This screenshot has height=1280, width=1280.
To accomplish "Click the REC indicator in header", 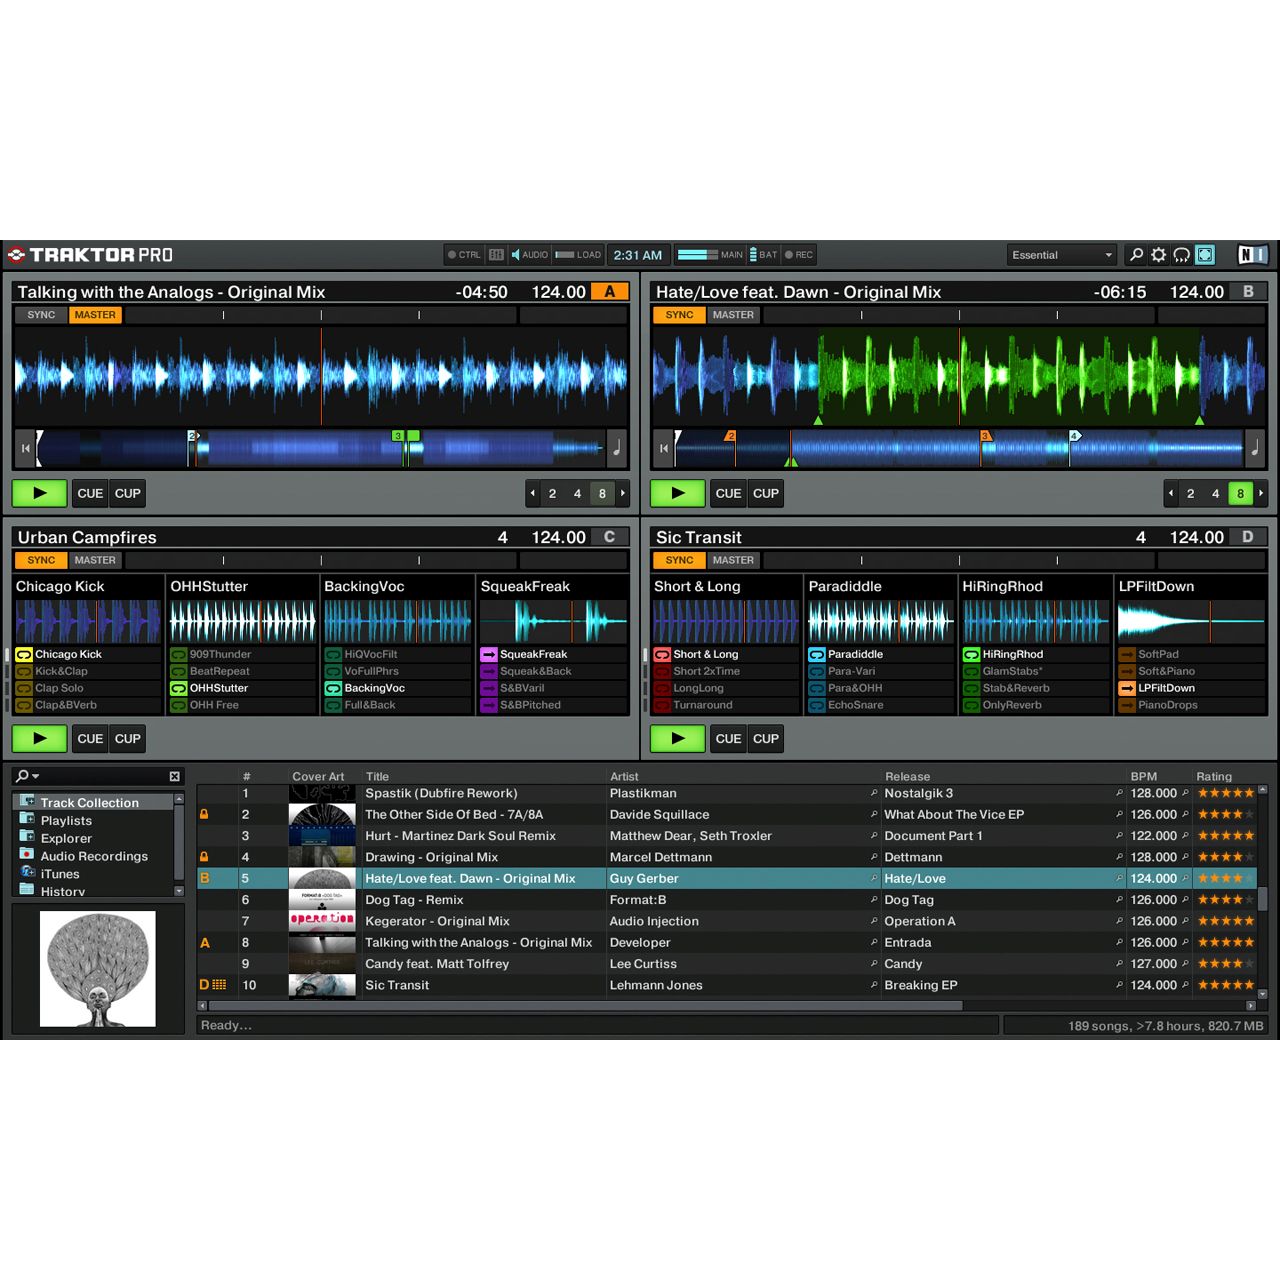I will point(799,255).
